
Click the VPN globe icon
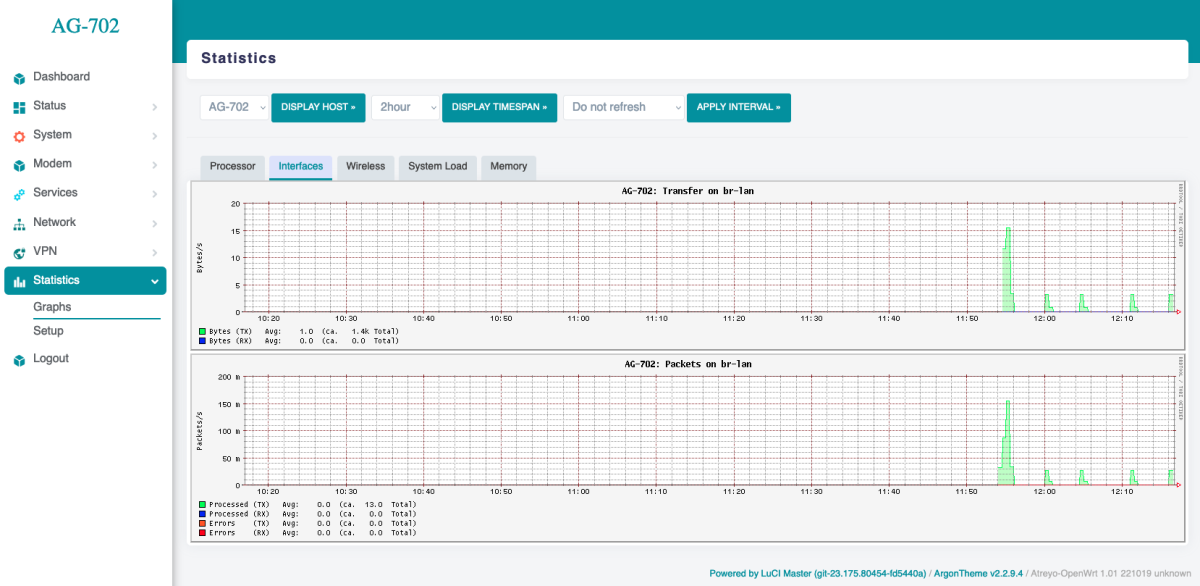pos(19,253)
